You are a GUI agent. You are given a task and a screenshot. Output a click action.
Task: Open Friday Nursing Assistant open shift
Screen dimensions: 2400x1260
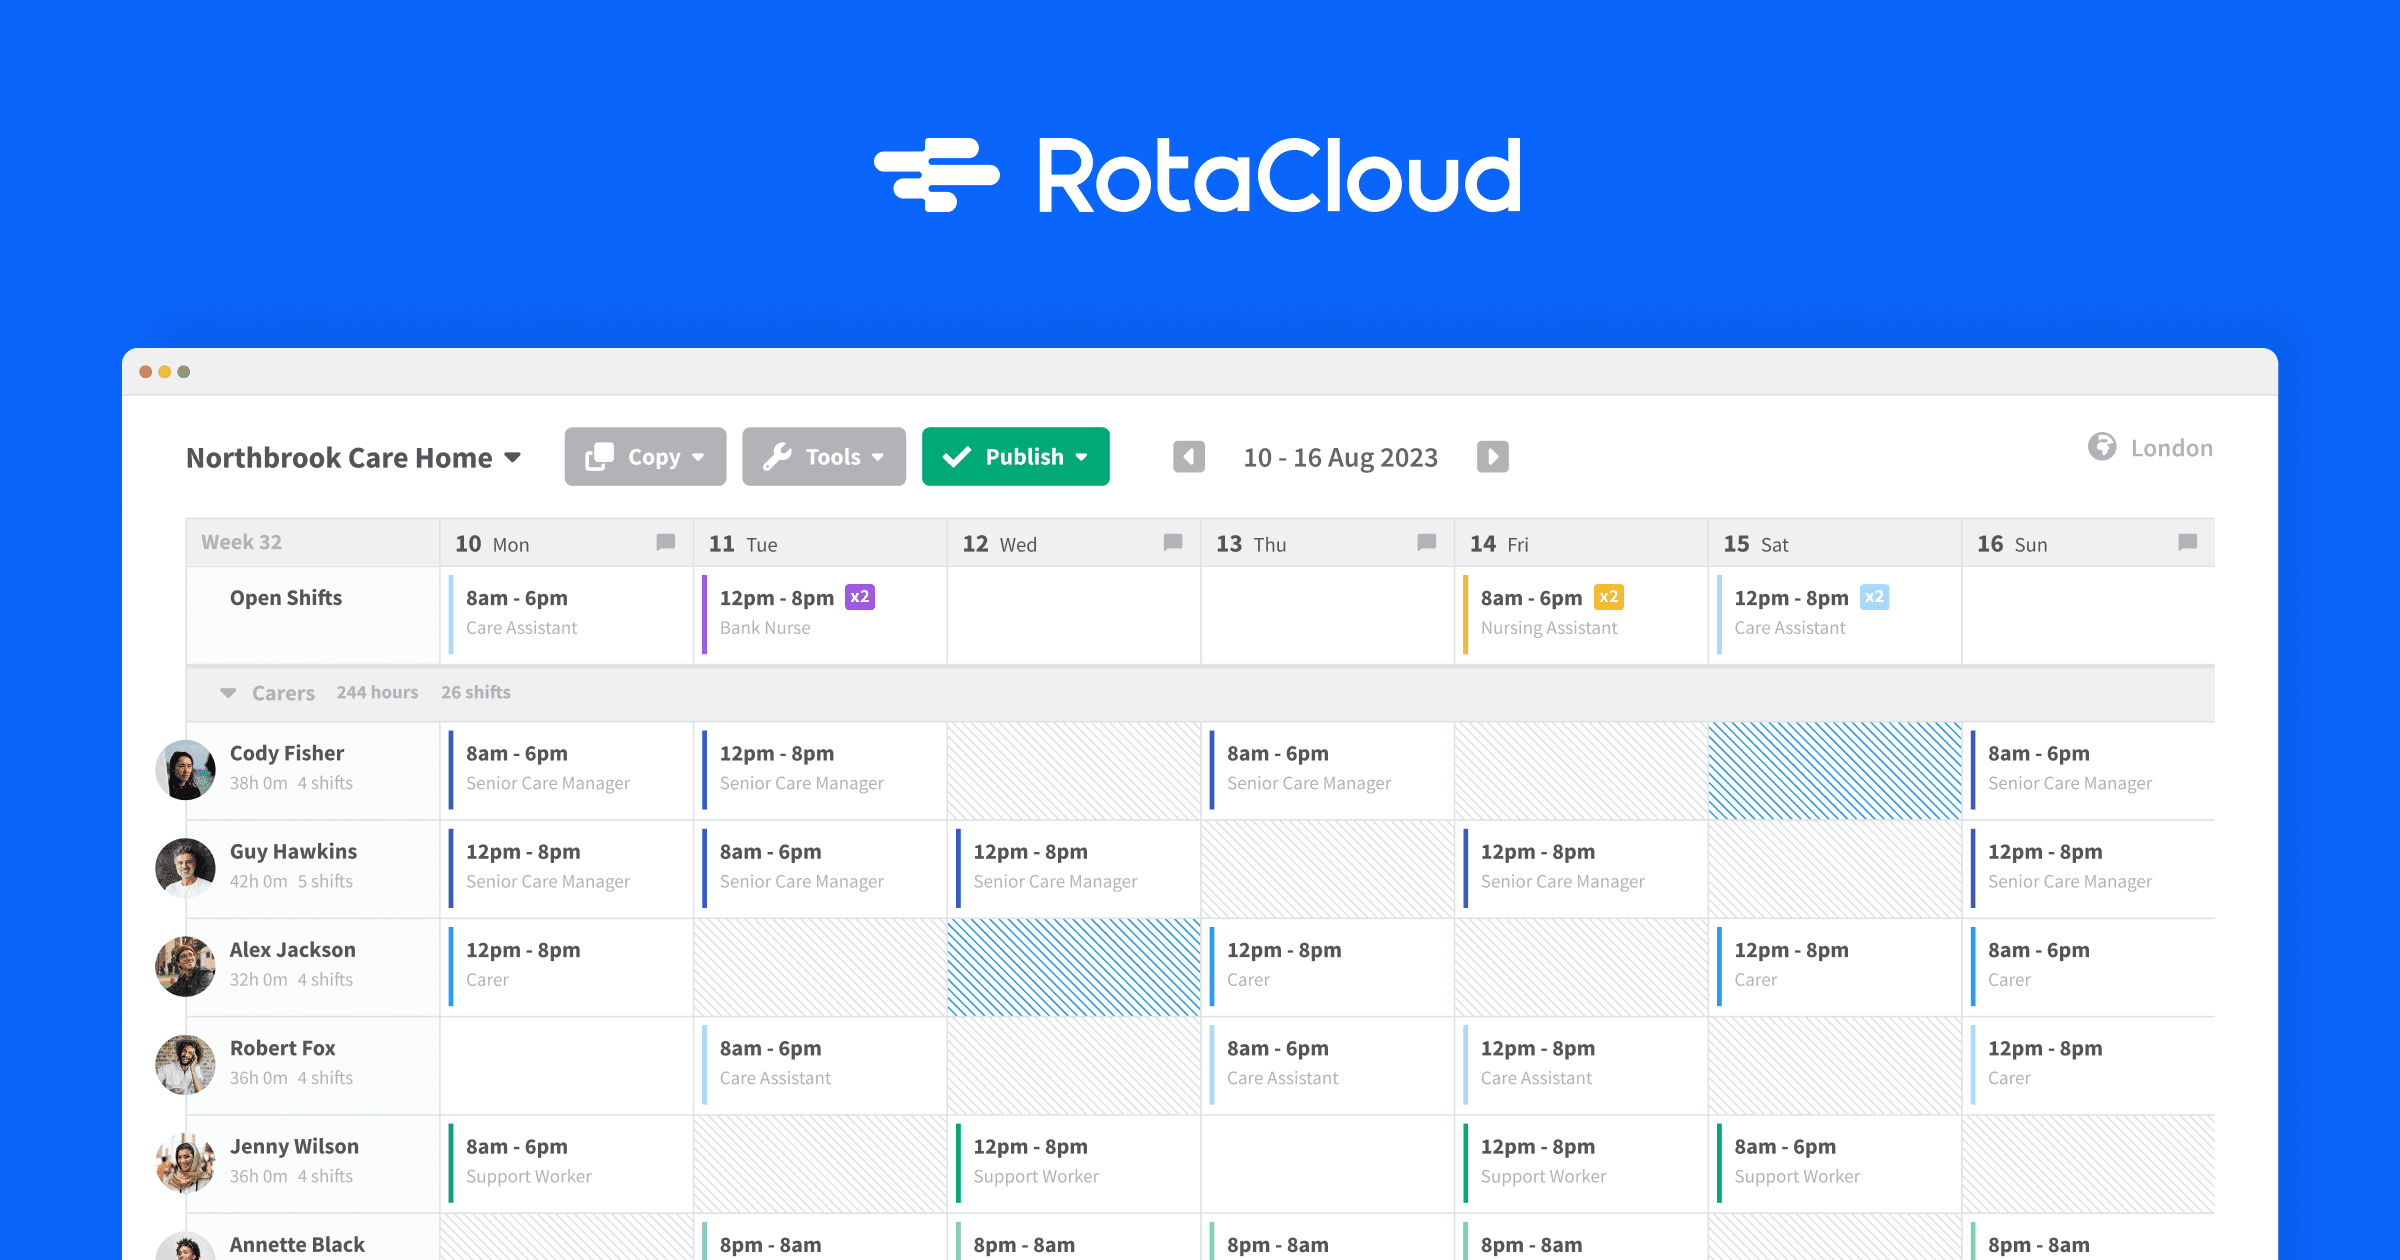pyautogui.click(x=1581, y=614)
